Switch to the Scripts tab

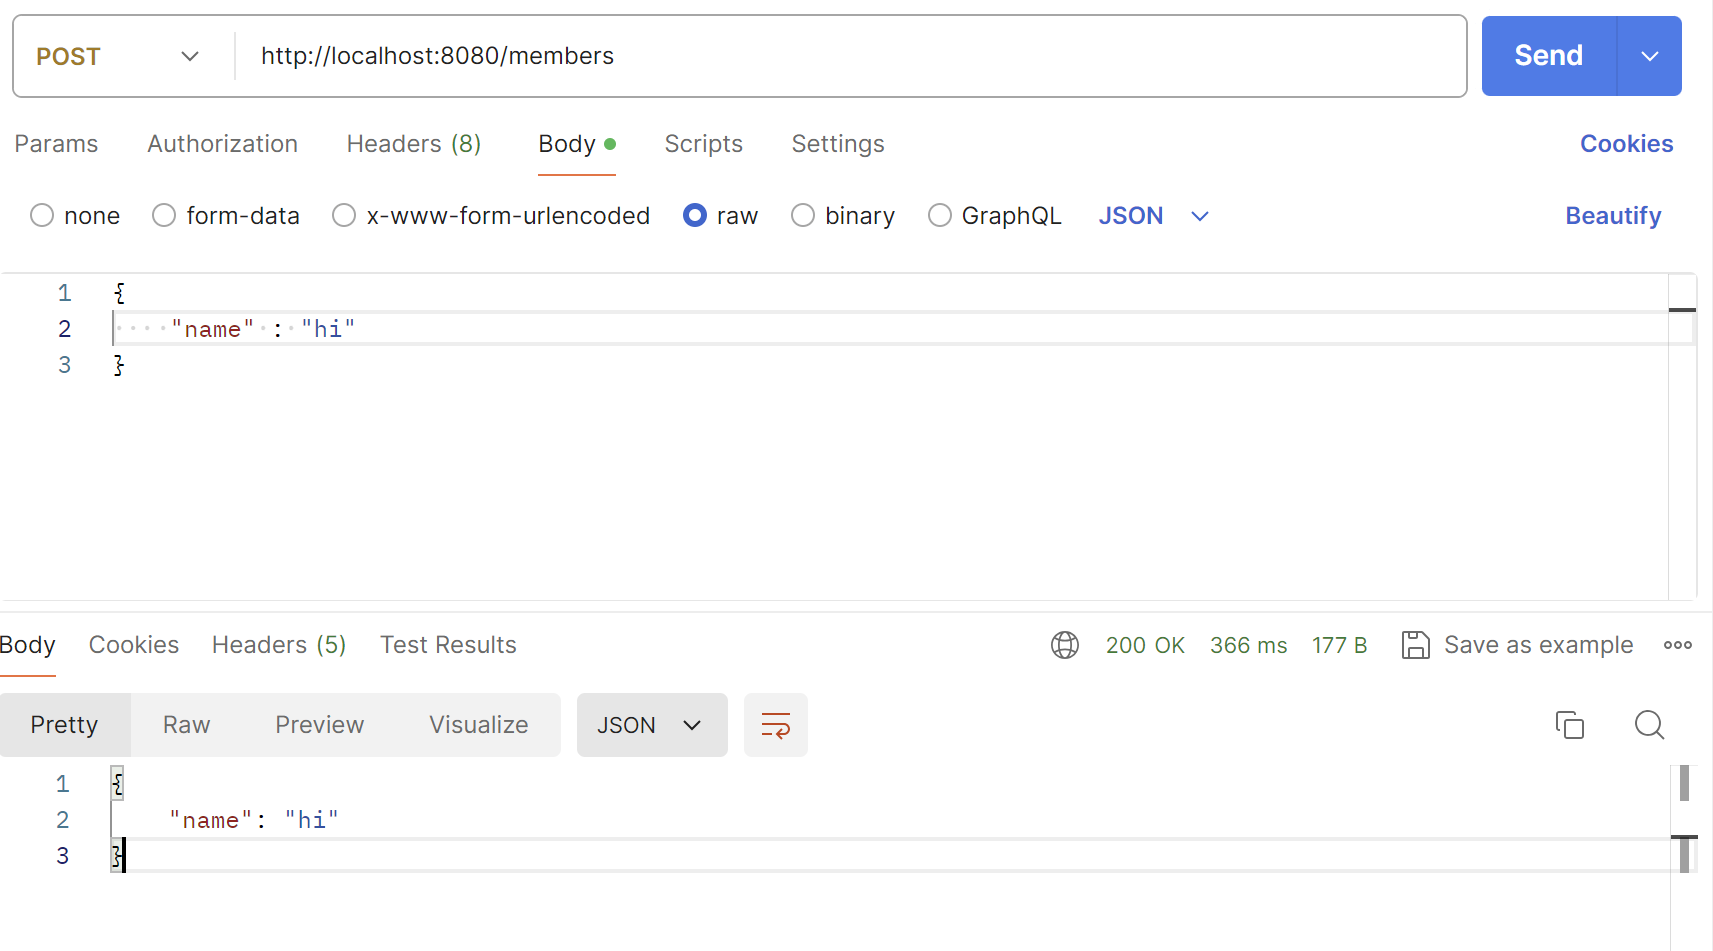click(704, 144)
